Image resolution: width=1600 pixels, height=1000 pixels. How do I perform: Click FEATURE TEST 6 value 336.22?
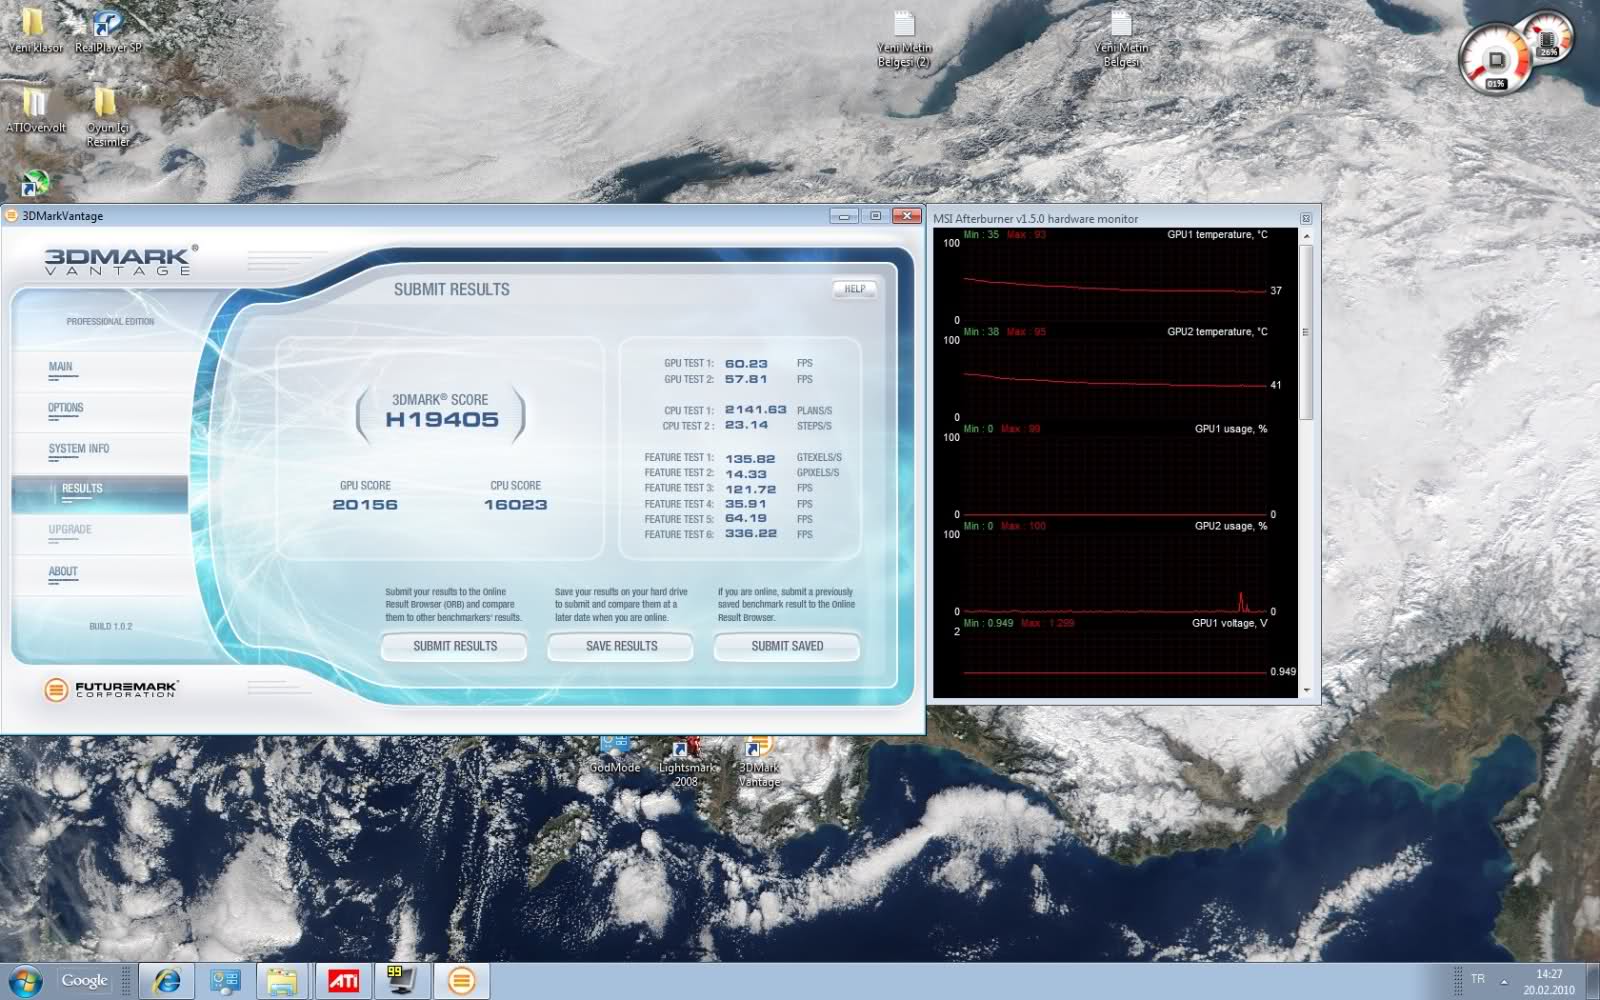point(751,534)
